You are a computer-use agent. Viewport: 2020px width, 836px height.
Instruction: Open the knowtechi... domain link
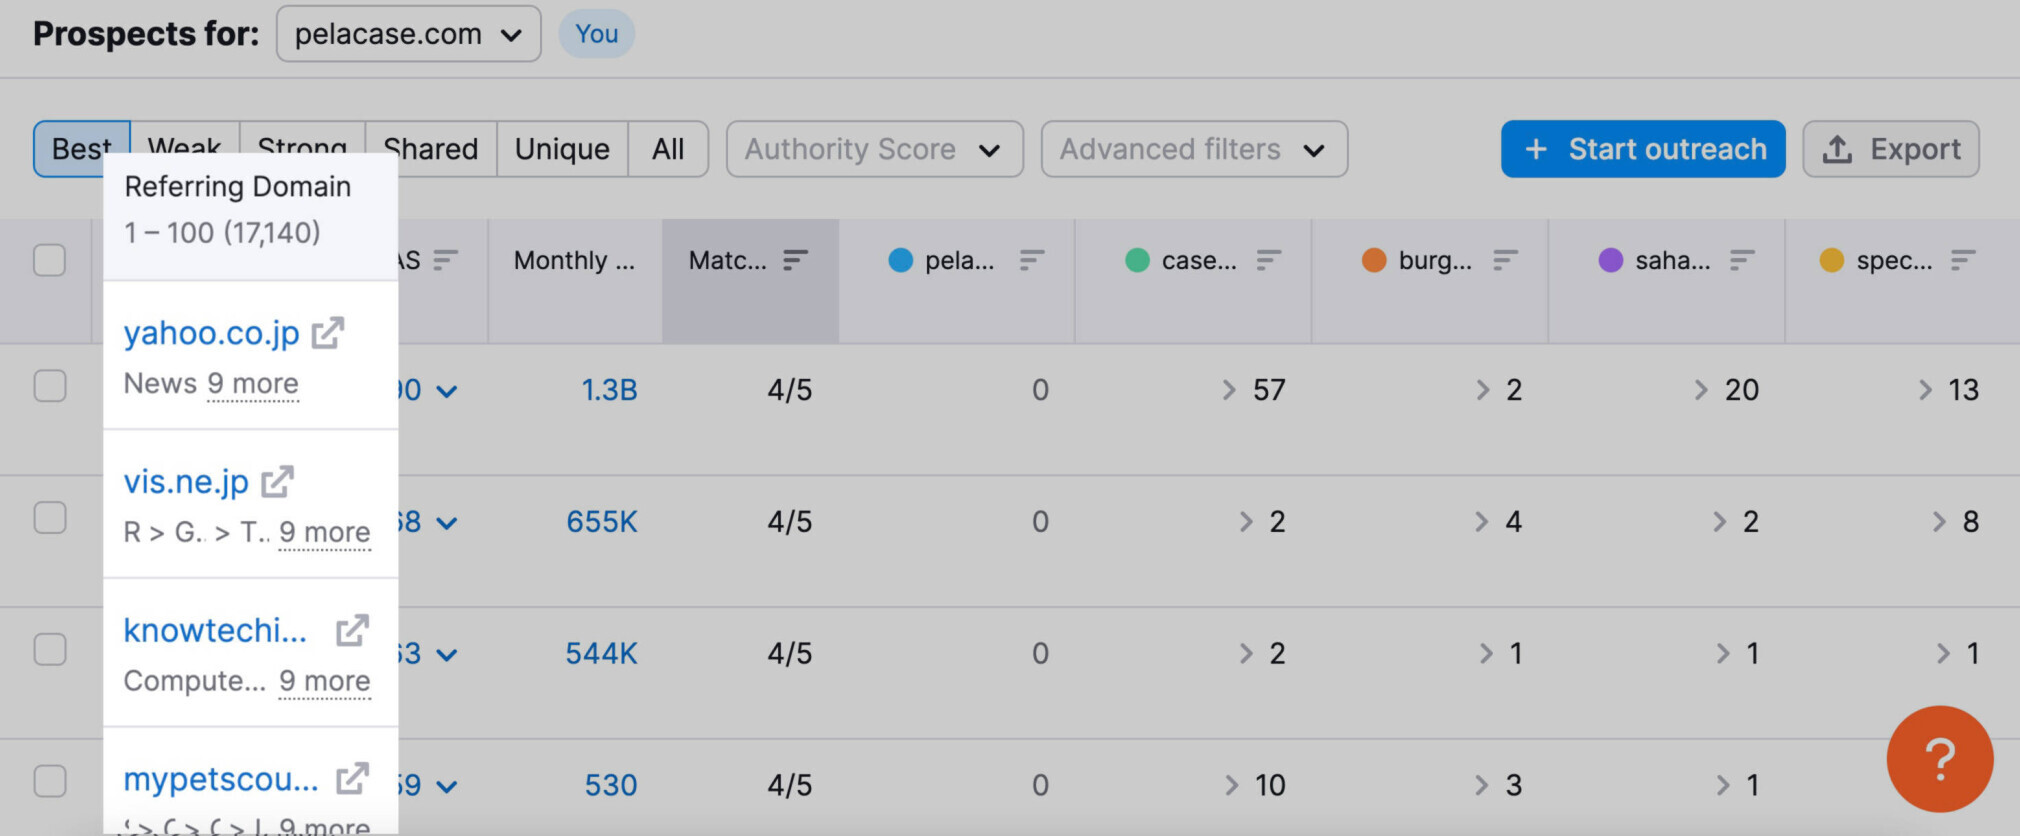click(215, 631)
